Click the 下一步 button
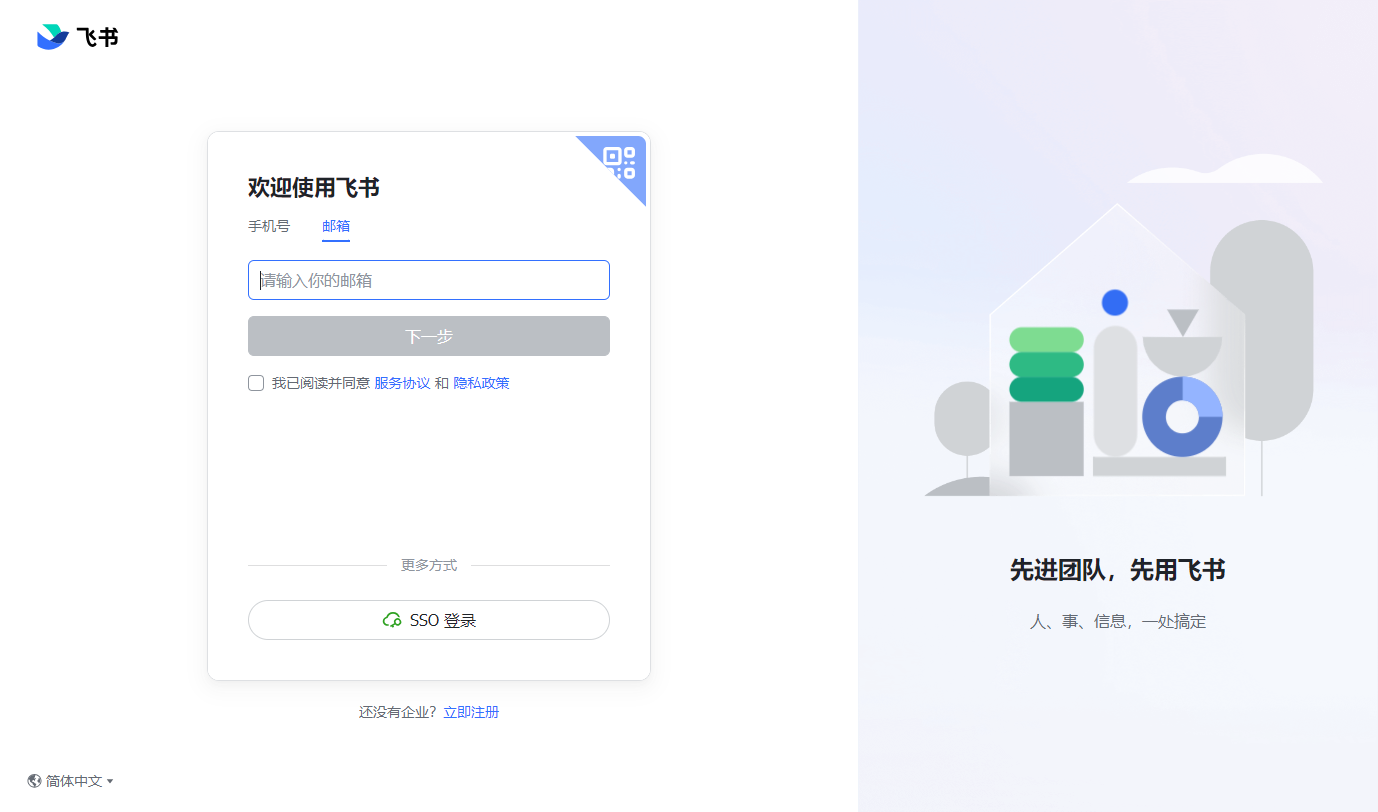Screen dimensions: 1378x812 pyautogui.click(x=429, y=336)
